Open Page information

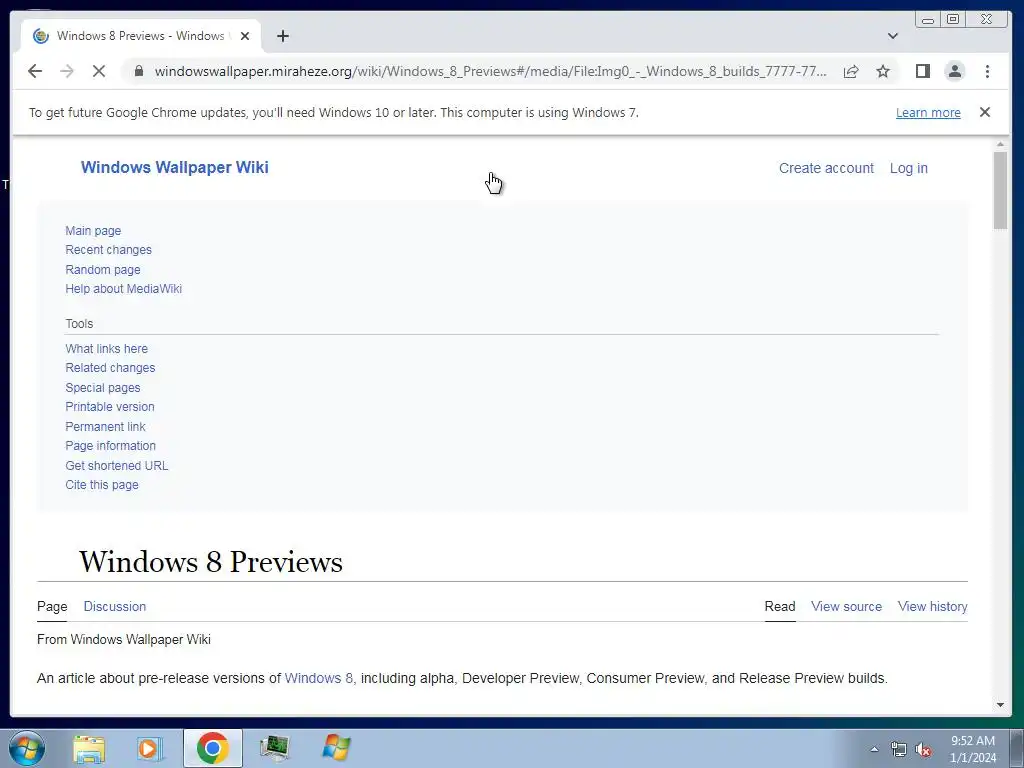(110, 445)
